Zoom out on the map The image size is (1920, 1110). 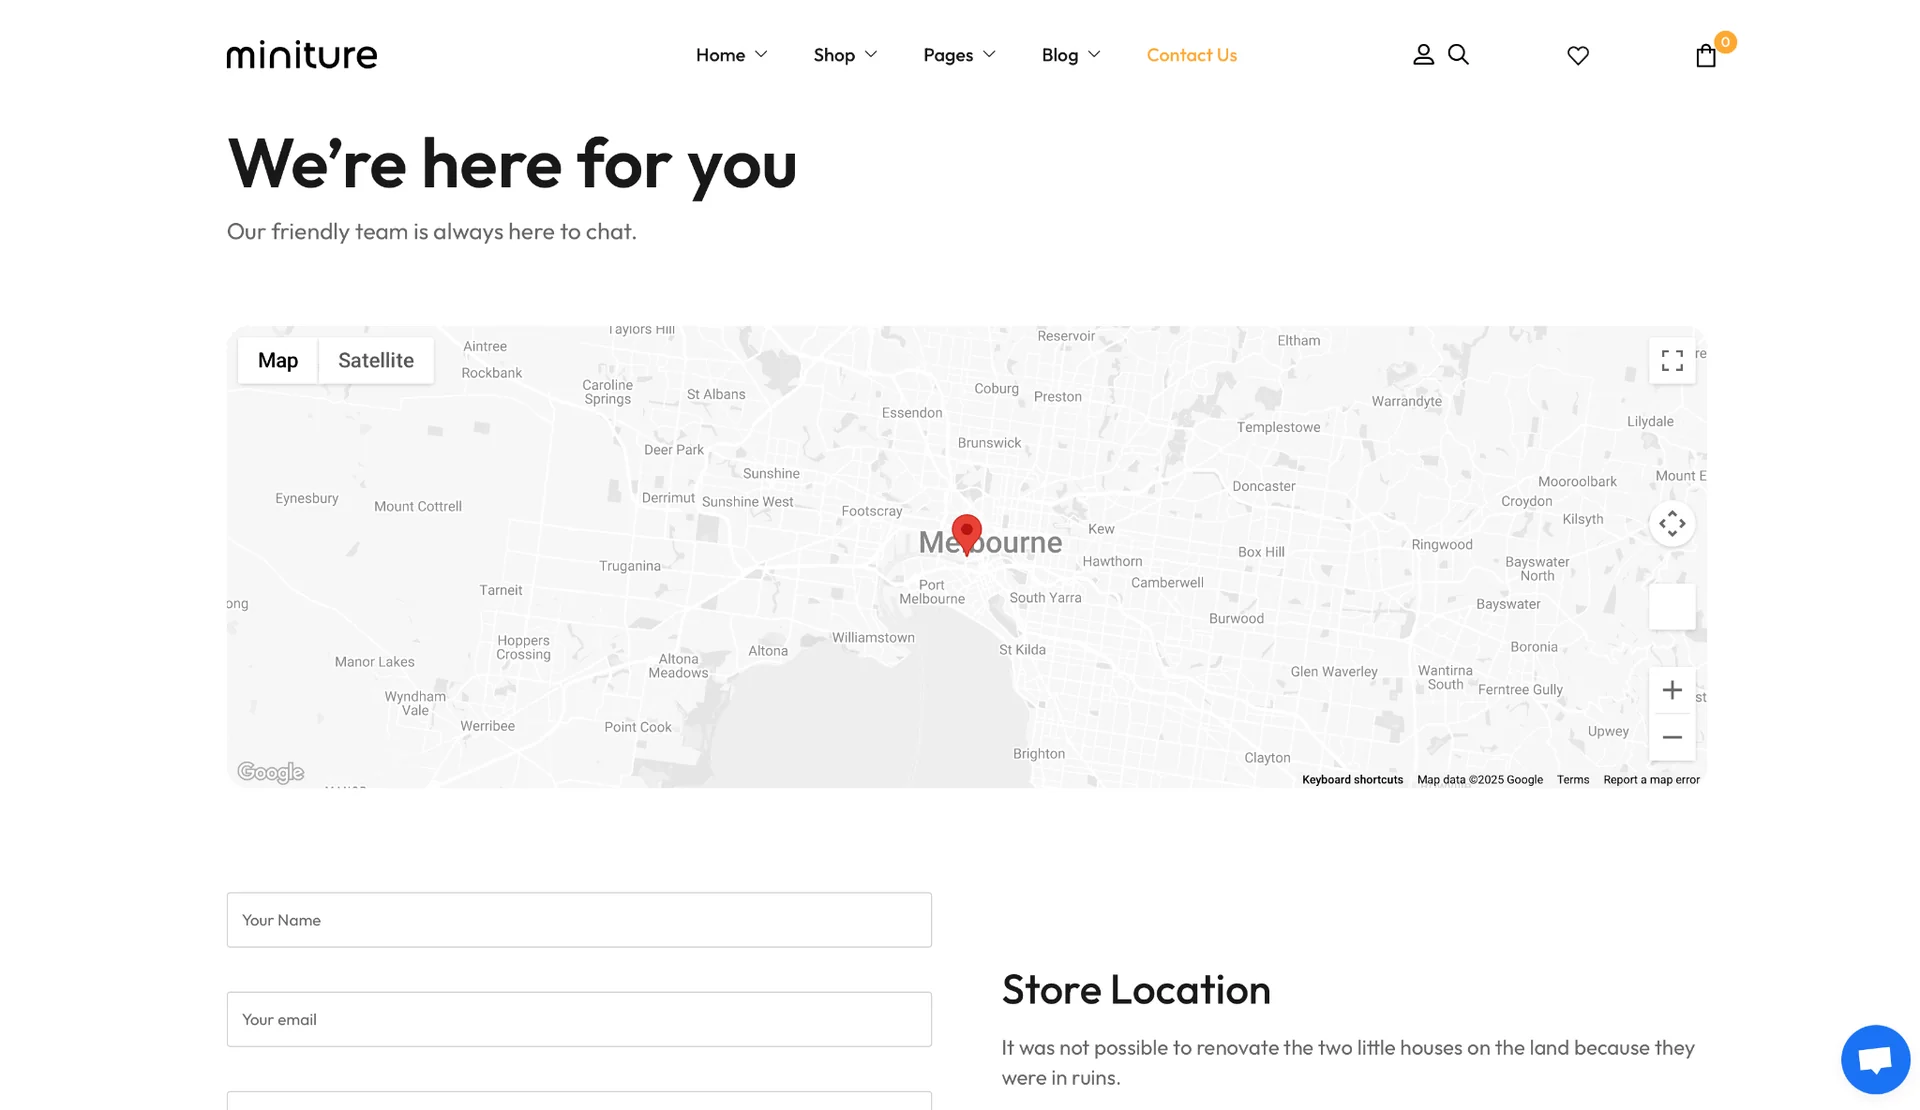tap(1672, 738)
